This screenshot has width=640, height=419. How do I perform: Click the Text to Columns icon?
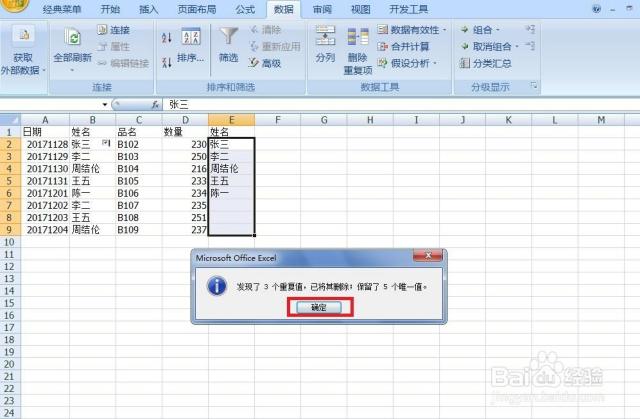[325, 40]
